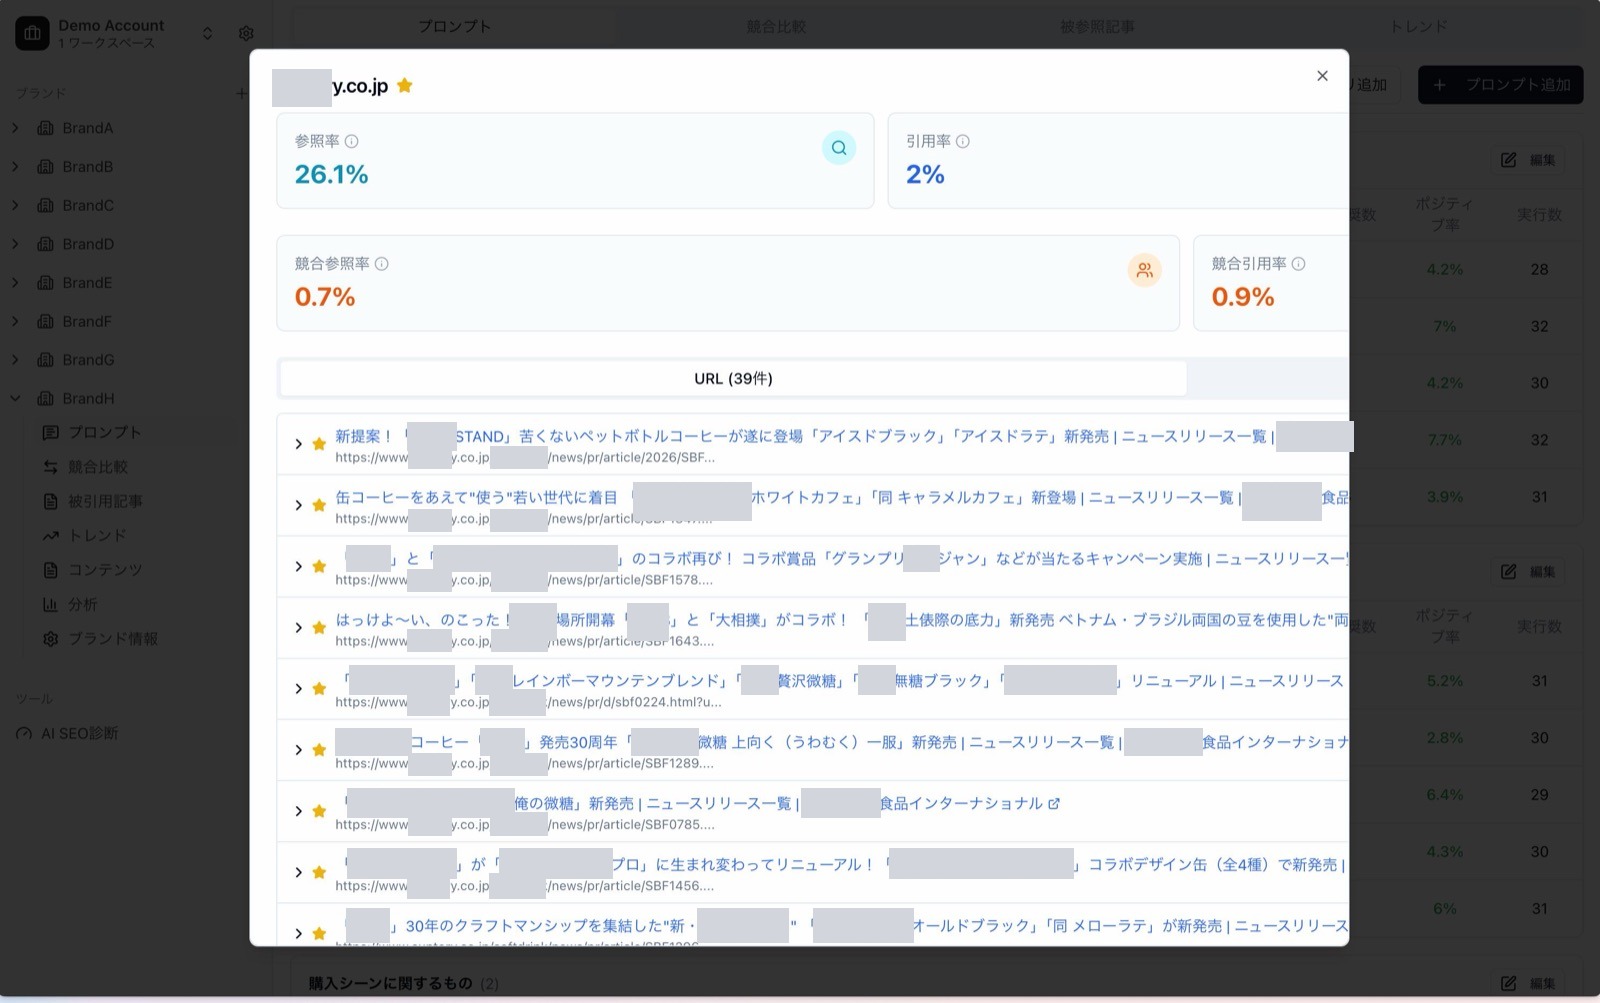Toggle the star on the 缶コーヒーをあえて row
The height and width of the screenshot is (1003, 1600).
[319, 505]
